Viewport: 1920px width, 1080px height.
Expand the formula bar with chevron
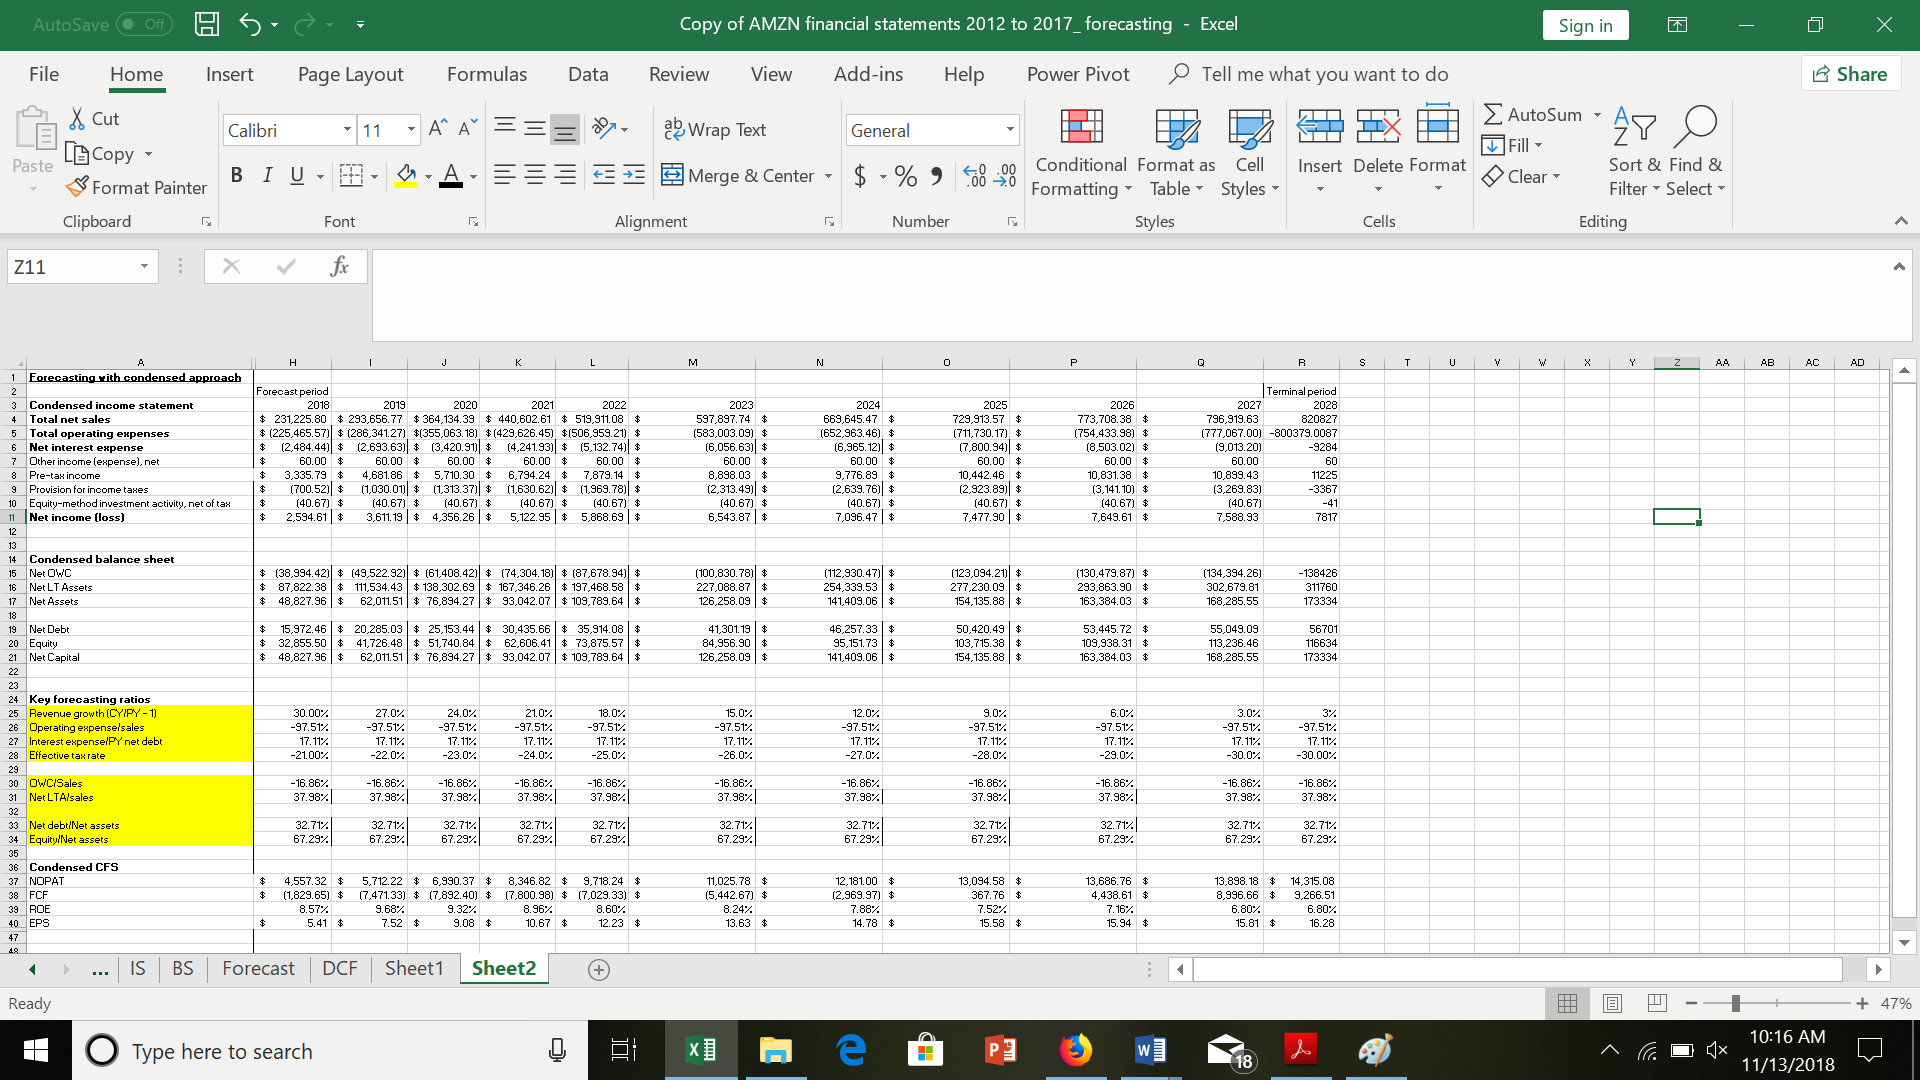point(1899,266)
